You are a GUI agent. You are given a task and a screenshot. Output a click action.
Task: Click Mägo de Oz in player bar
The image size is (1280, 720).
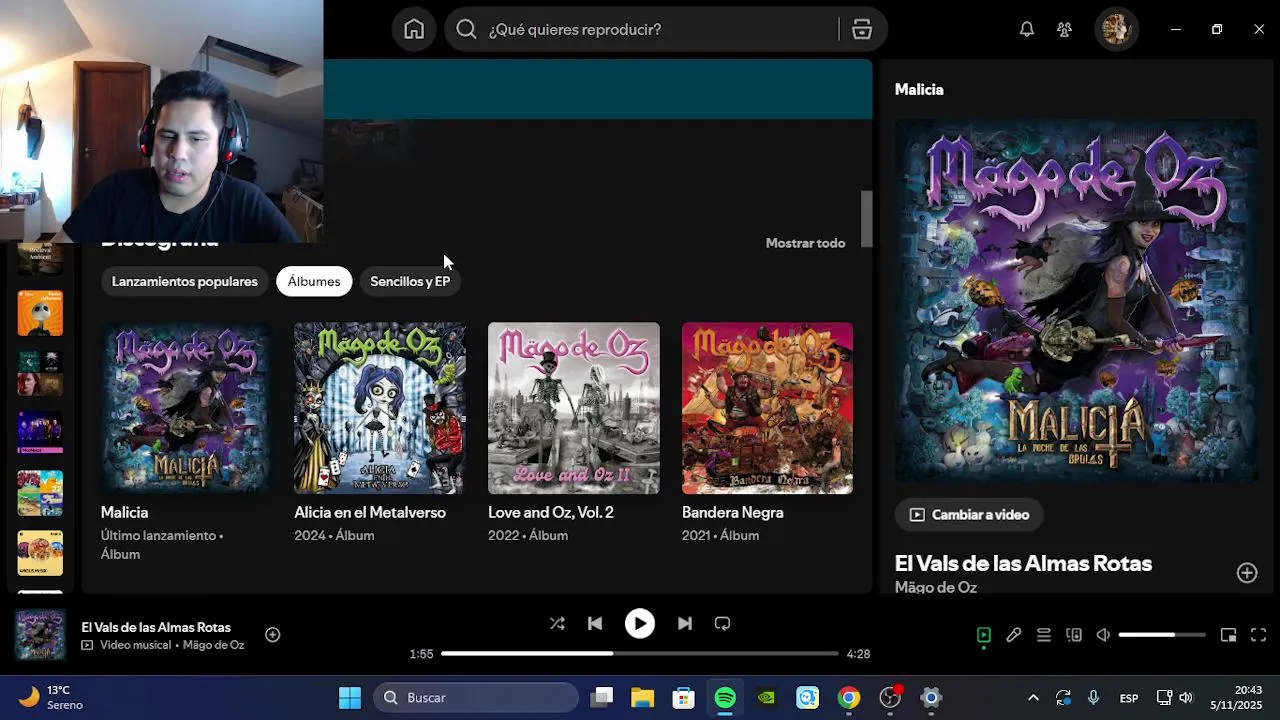(214, 645)
